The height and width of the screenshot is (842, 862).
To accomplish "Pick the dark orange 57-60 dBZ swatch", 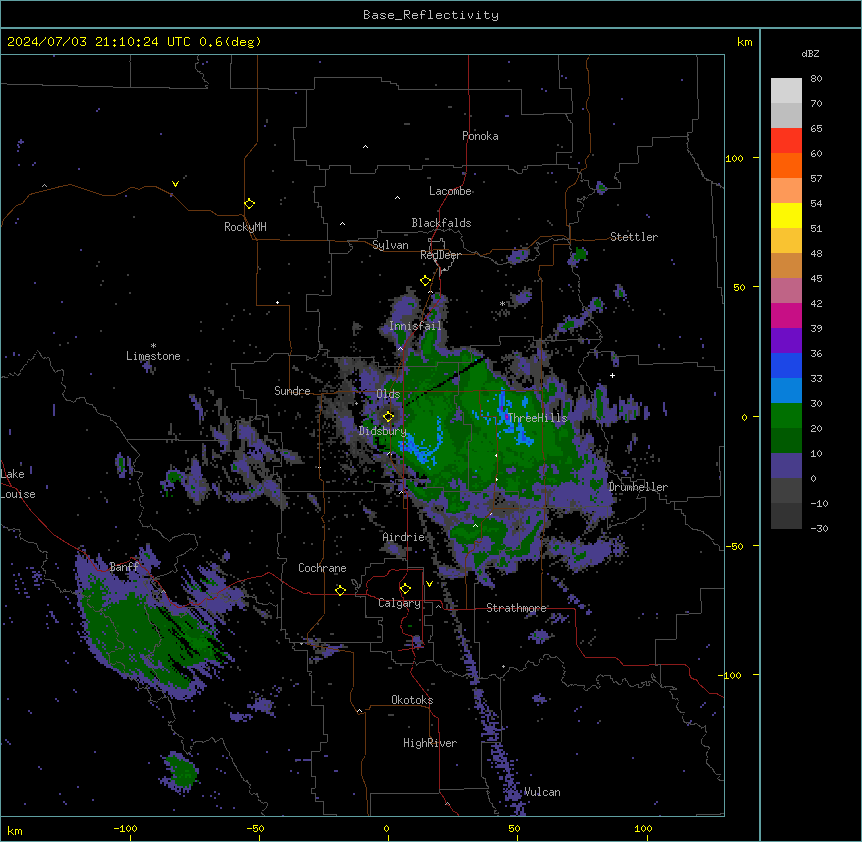I will click(x=786, y=165).
